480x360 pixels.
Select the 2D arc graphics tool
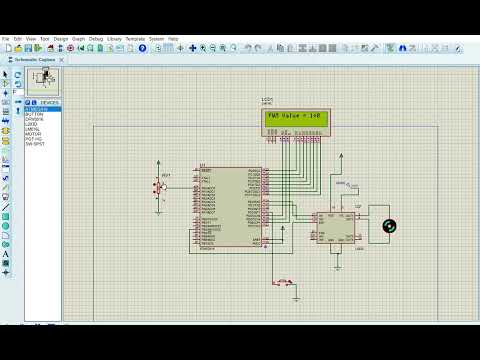tap(5, 235)
